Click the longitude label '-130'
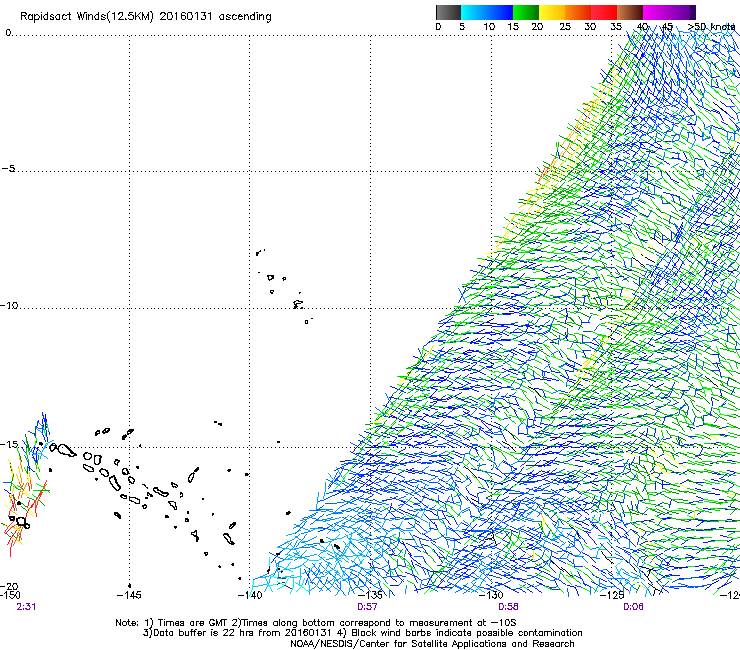Screen dimensions: 740x650 click(491, 595)
